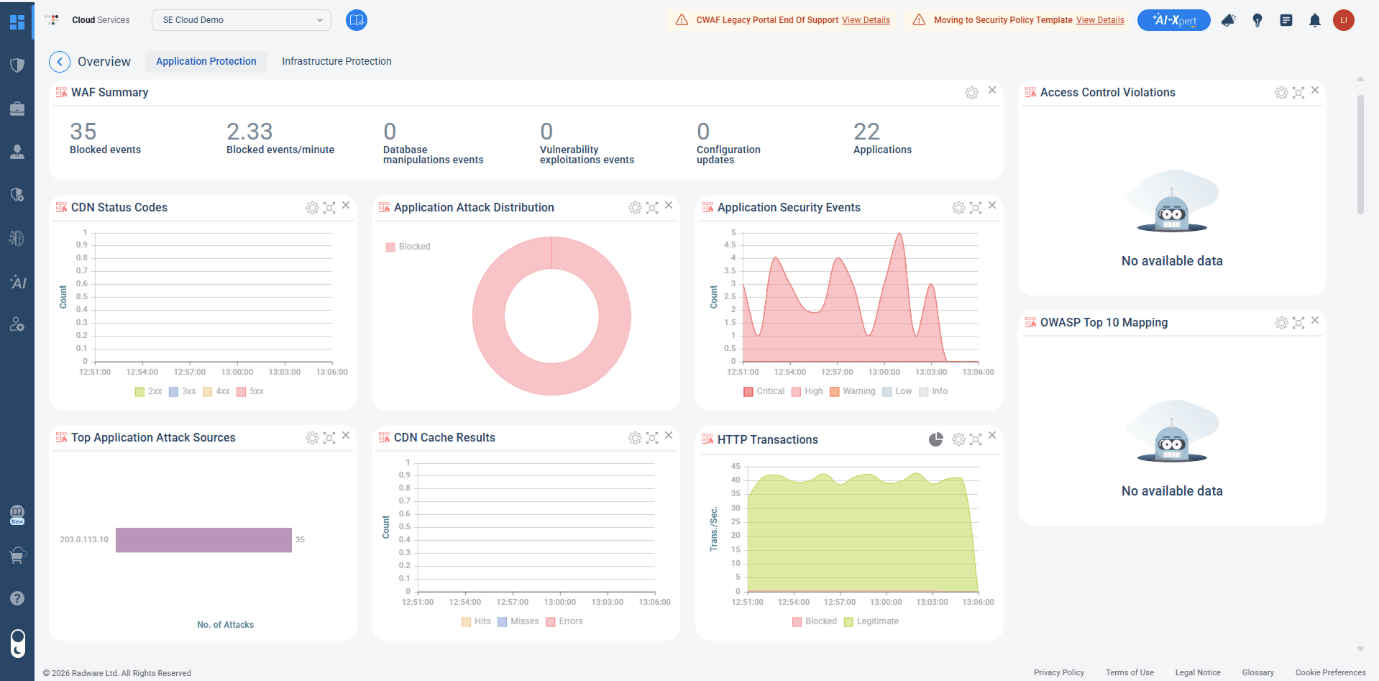Open CDN Status Codes settings gear
Screen dimensions: 1379x681
pos(312,207)
